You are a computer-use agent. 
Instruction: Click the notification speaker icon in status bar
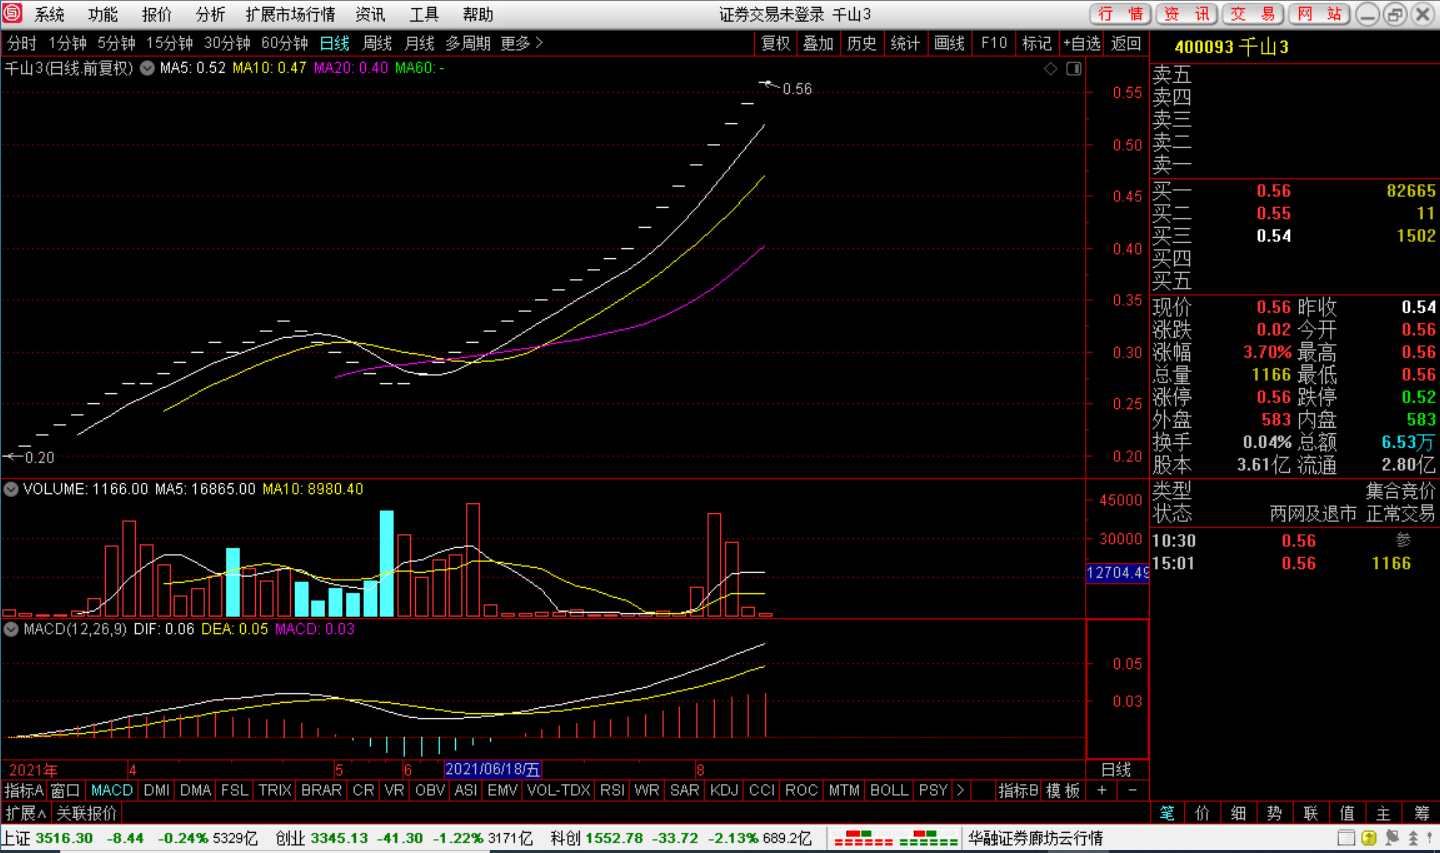pos(1392,838)
